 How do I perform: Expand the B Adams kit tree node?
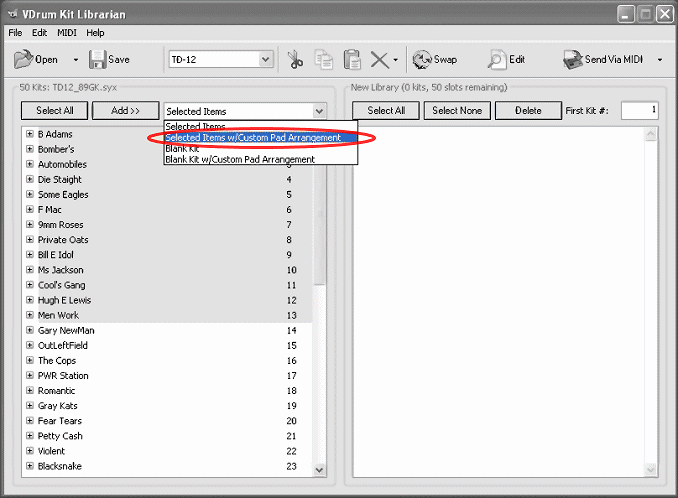tap(30, 134)
